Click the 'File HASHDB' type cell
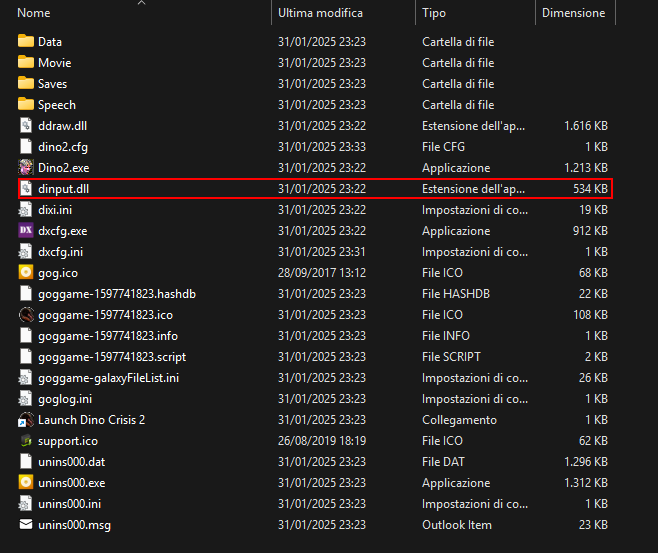Viewport: 658px width, 553px height. [x=456, y=294]
